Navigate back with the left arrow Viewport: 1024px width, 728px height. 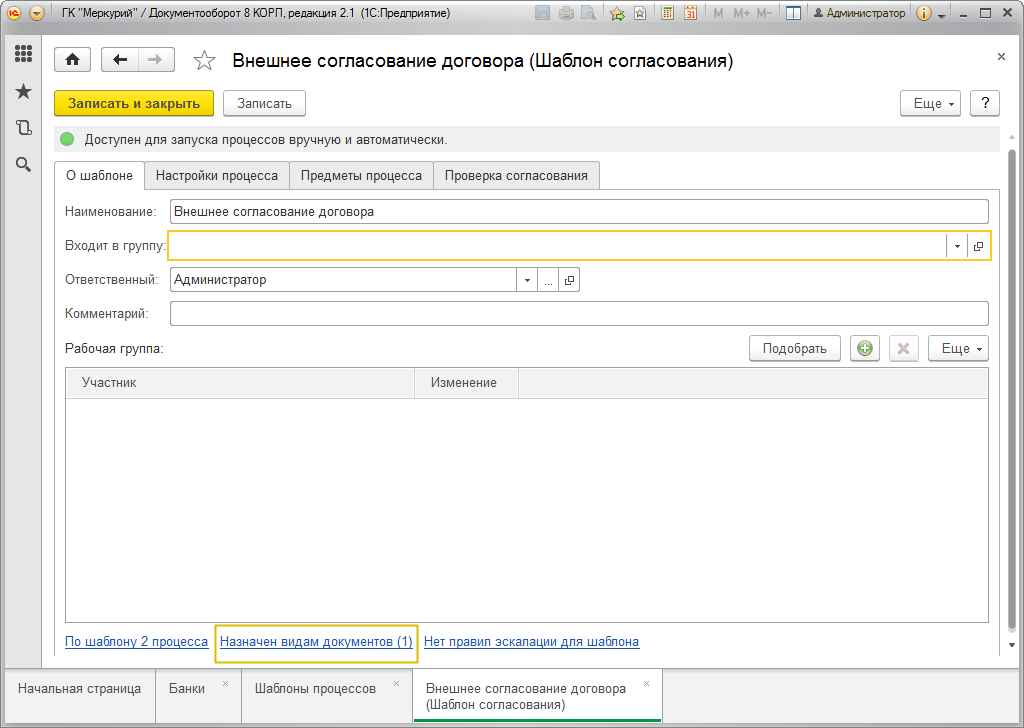coord(120,60)
